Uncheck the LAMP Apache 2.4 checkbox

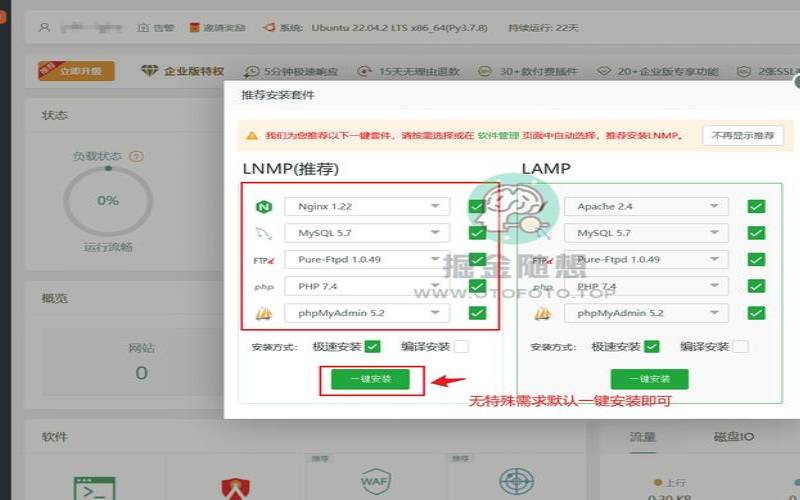756,207
